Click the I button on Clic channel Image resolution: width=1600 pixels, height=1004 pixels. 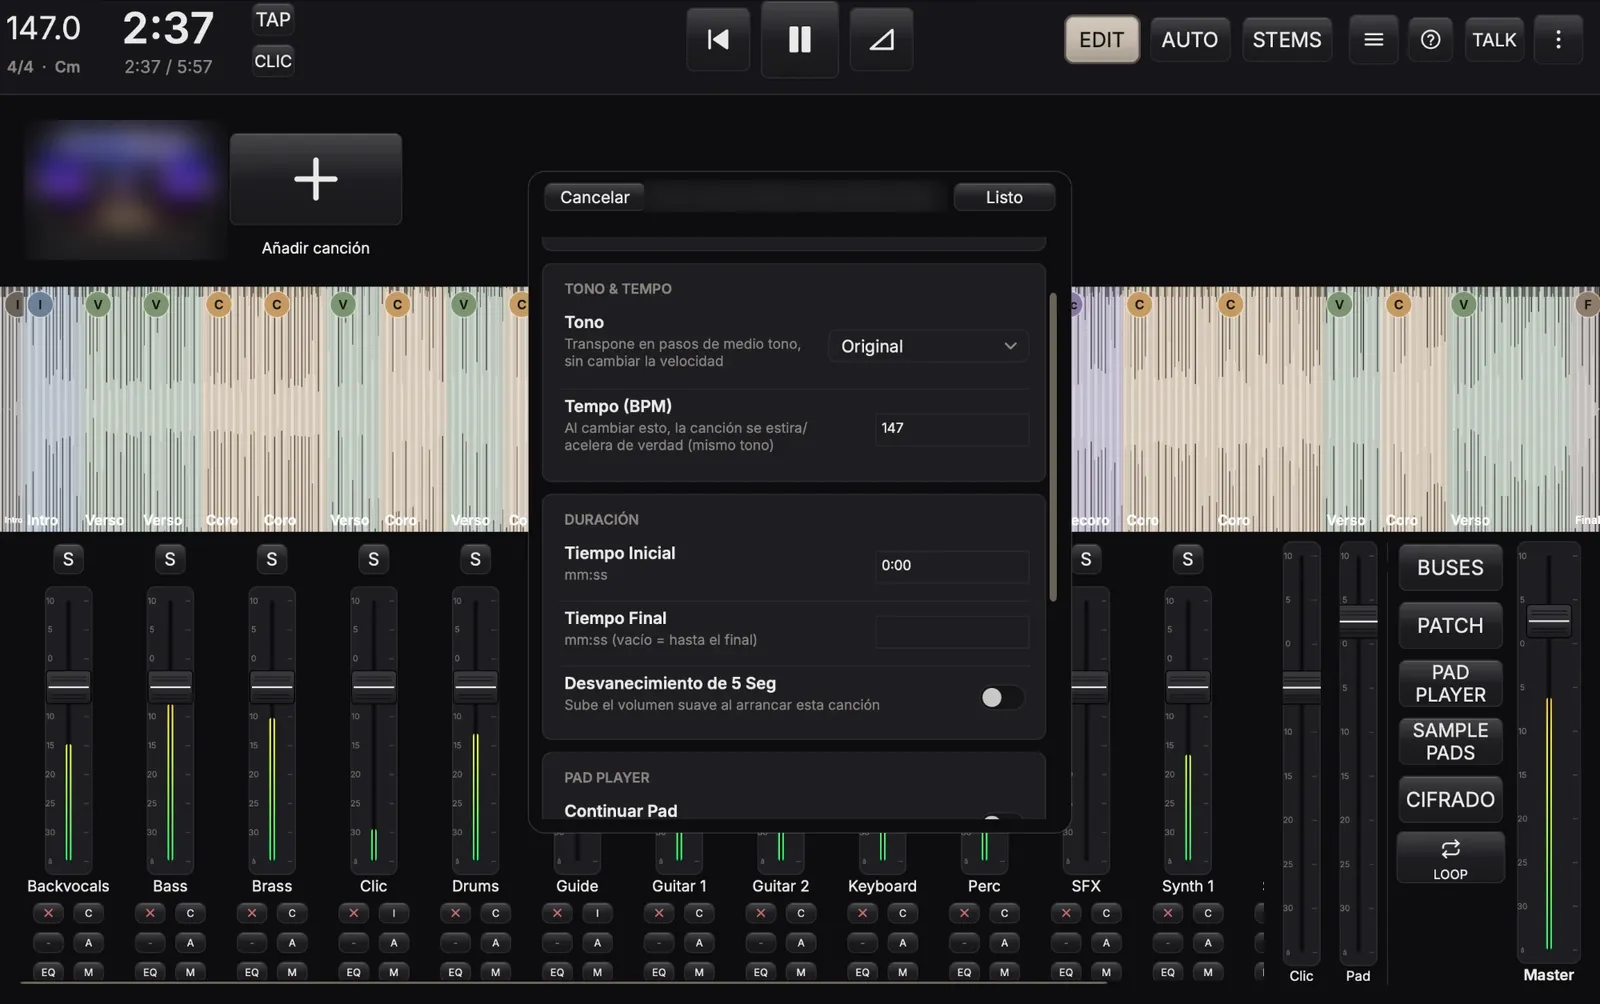(x=394, y=913)
